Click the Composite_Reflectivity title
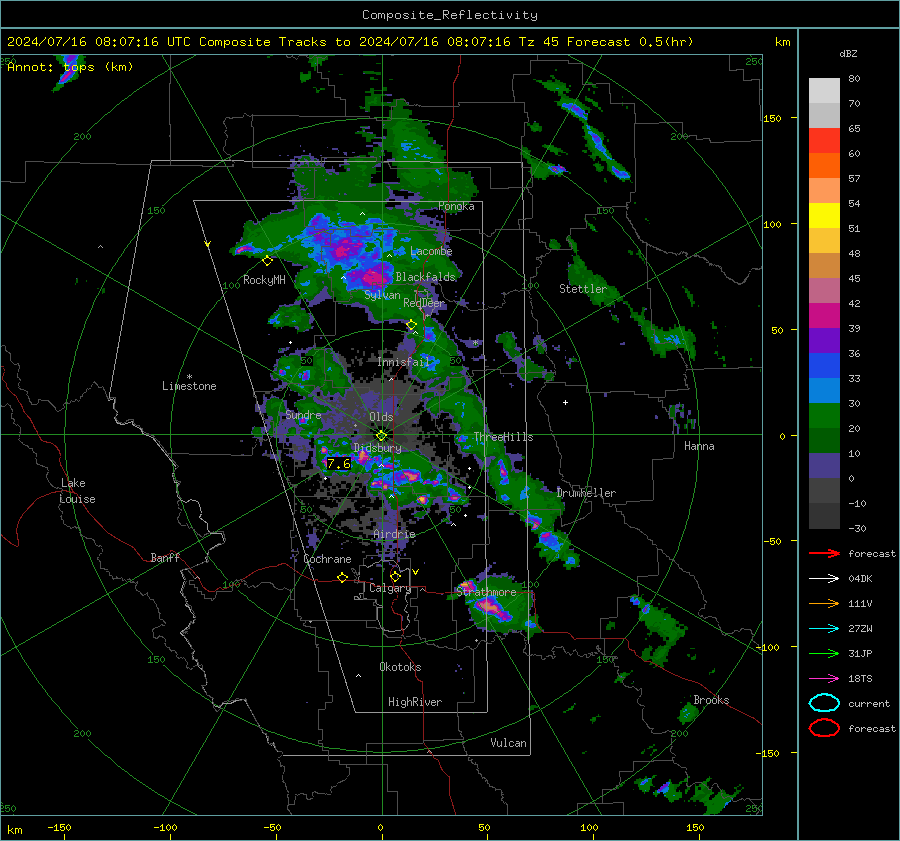The image size is (900, 841). click(x=450, y=15)
